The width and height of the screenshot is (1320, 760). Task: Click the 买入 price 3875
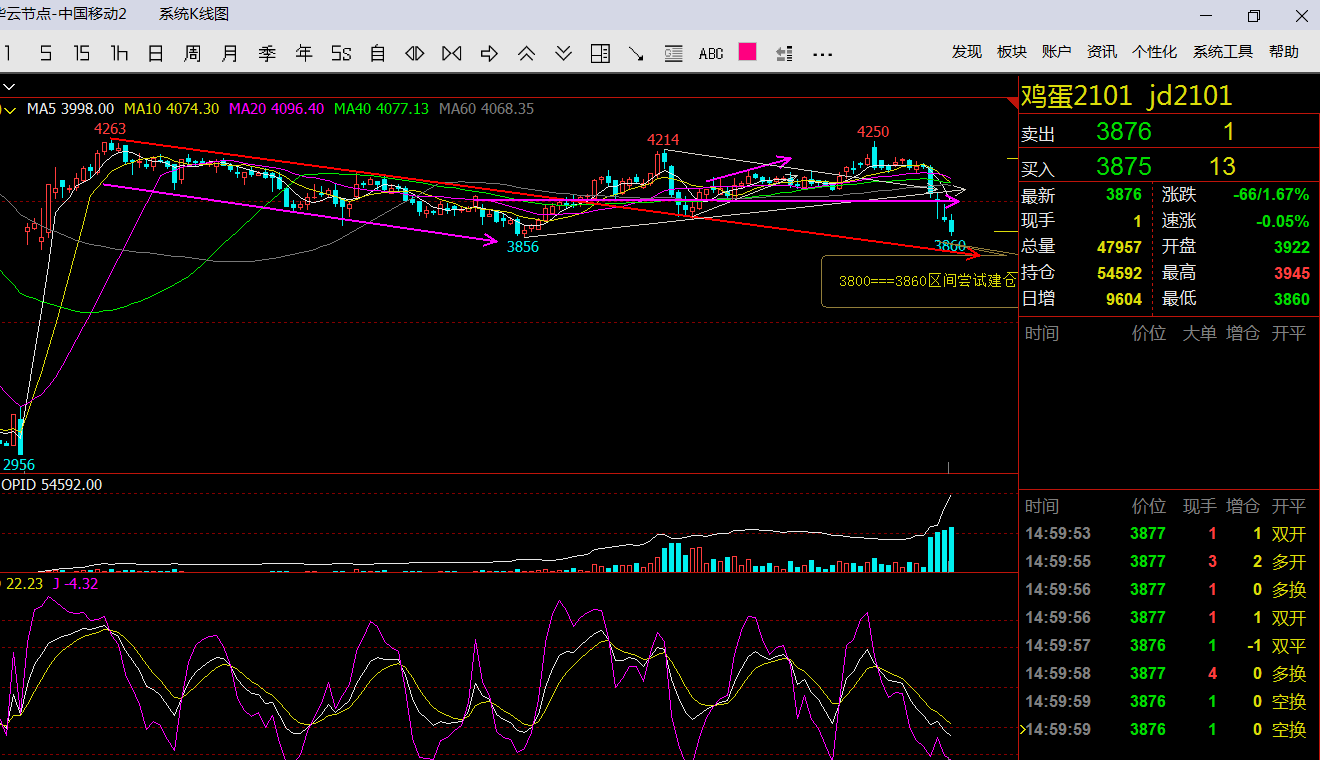1124,166
